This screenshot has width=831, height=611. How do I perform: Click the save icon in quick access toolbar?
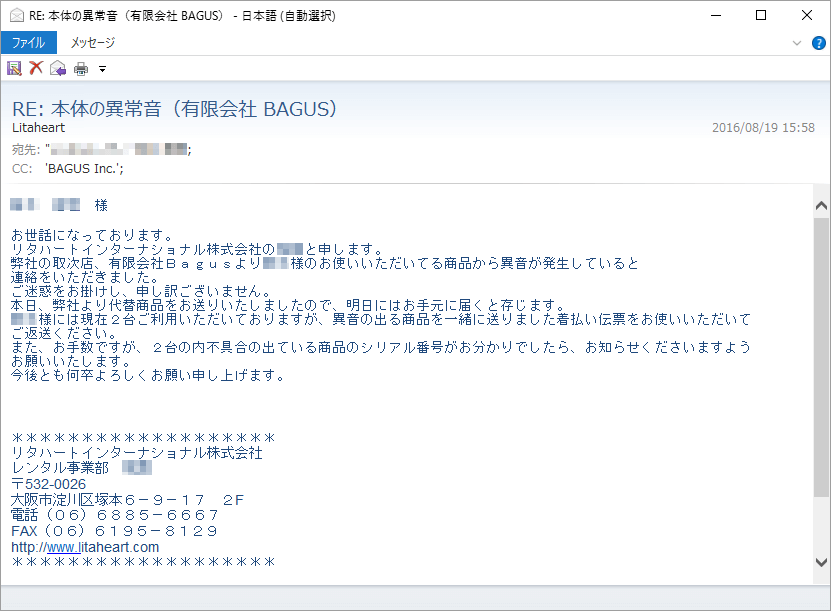point(14,68)
